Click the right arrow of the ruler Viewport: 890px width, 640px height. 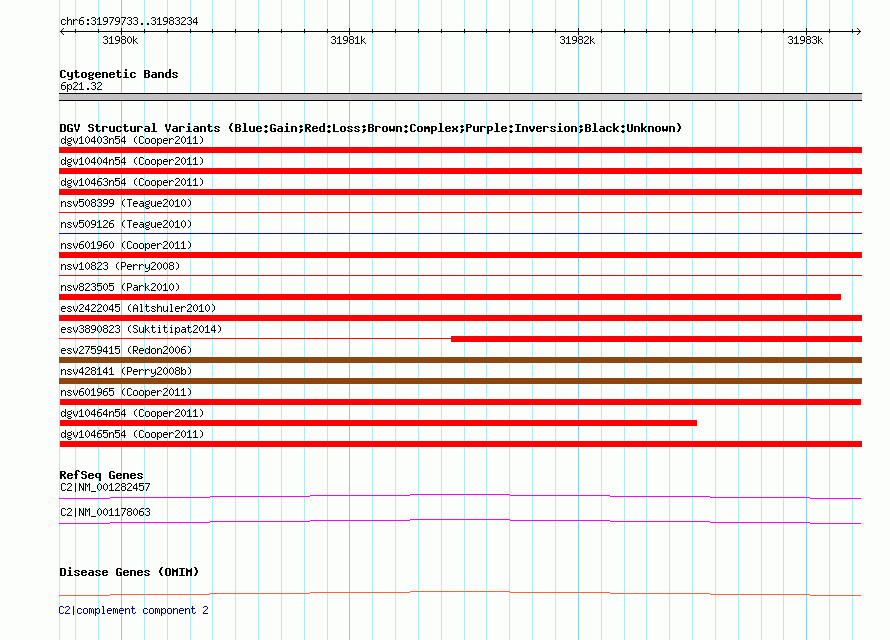tap(858, 31)
